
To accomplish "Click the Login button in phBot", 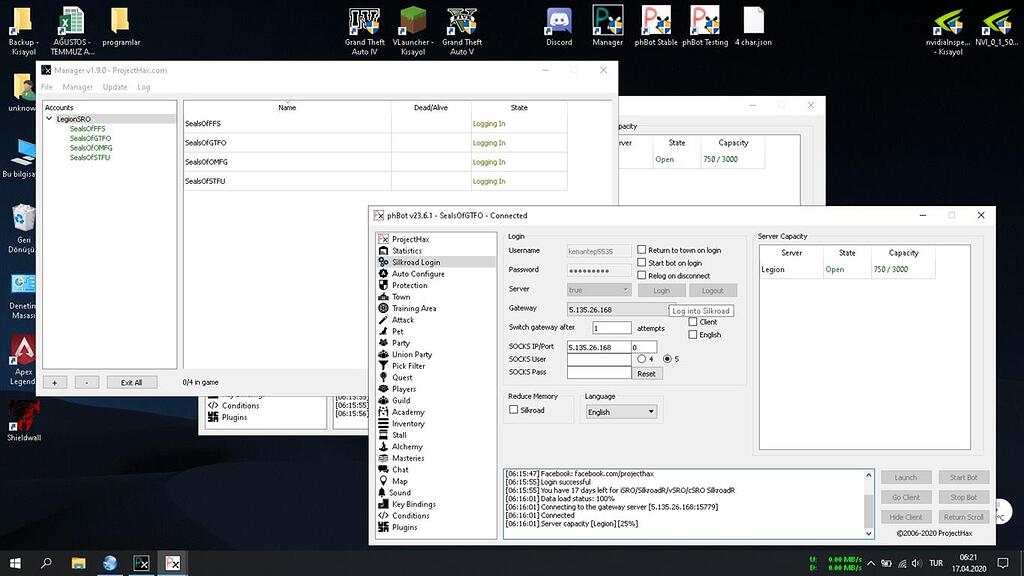I will click(x=662, y=291).
